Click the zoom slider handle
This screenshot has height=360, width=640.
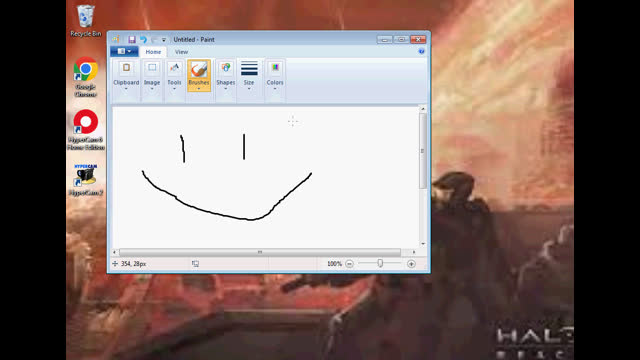click(x=380, y=263)
